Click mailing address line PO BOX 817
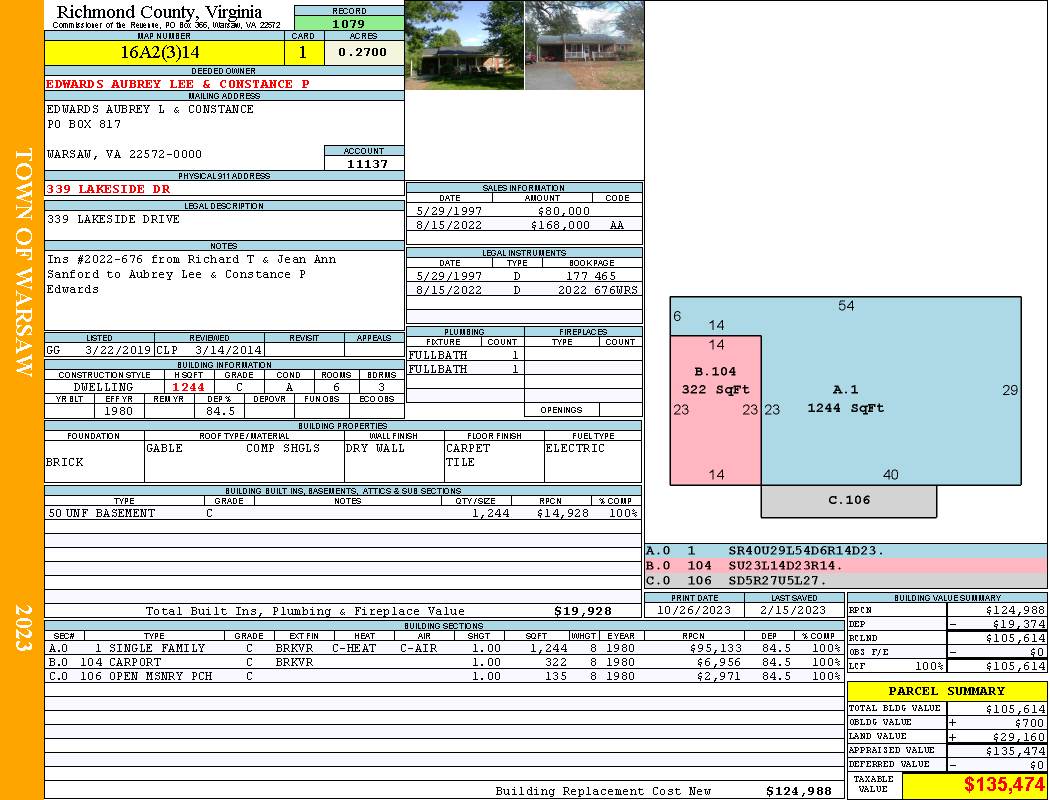1050x800 pixels. [x=84, y=125]
